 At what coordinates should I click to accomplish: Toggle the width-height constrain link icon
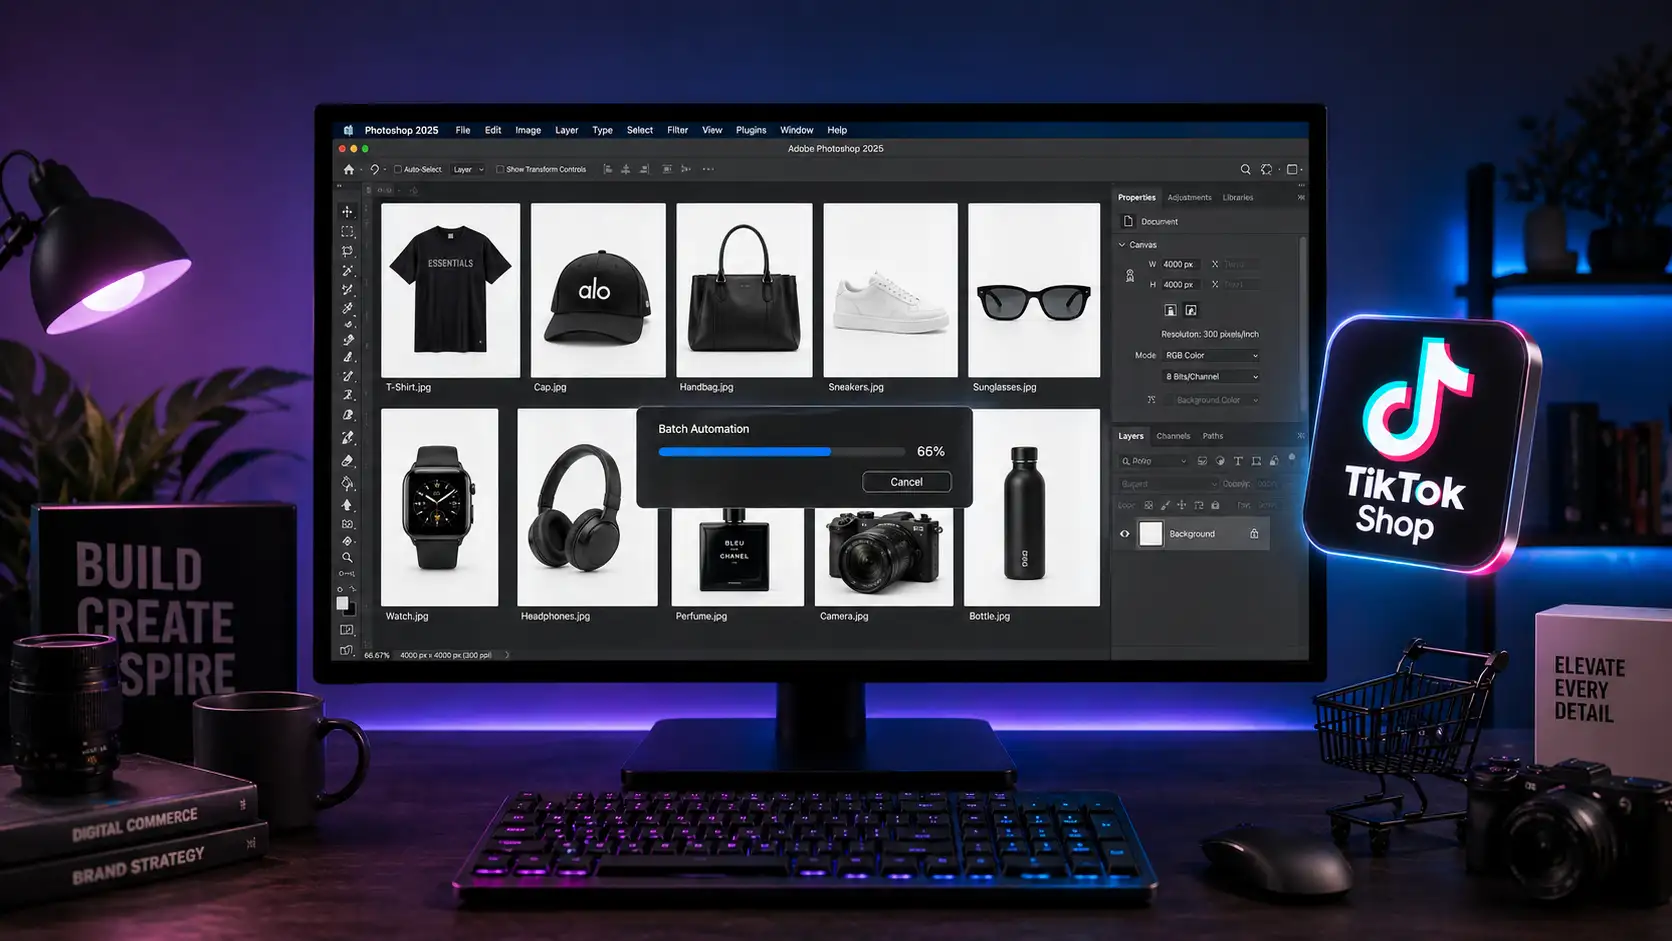1130,275
